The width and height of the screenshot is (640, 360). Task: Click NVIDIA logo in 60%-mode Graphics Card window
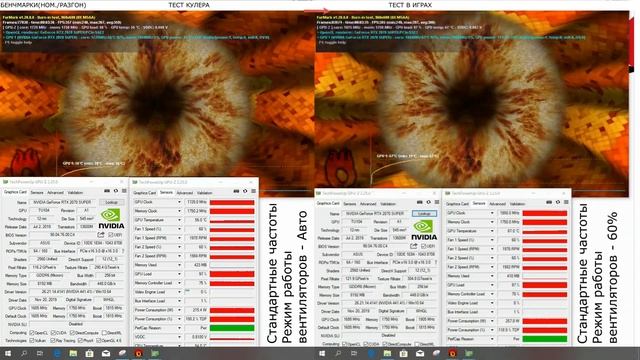(424, 230)
